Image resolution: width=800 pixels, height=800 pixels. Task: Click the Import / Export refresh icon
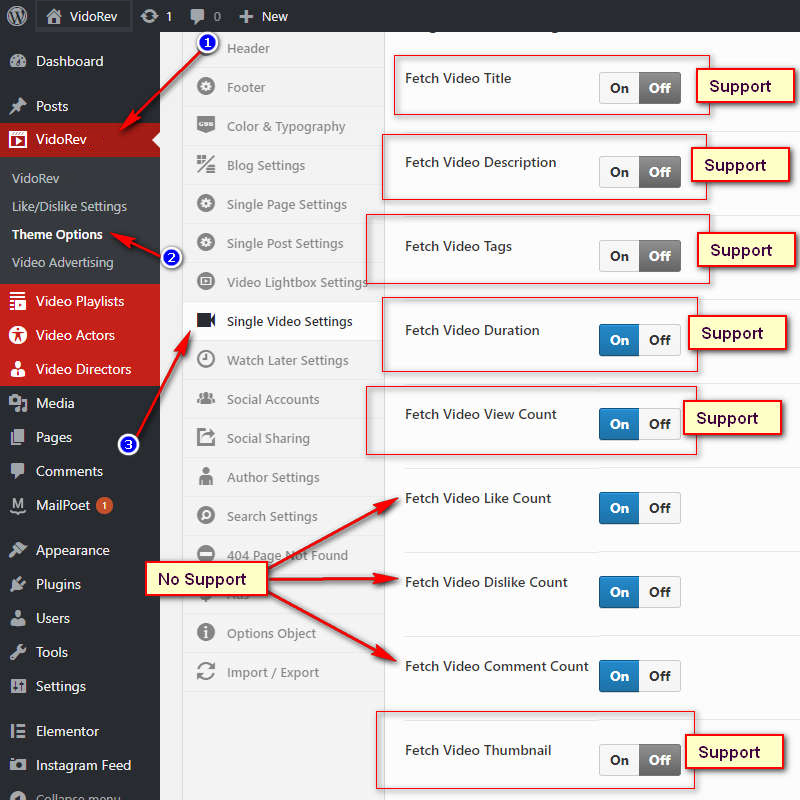click(x=206, y=672)
